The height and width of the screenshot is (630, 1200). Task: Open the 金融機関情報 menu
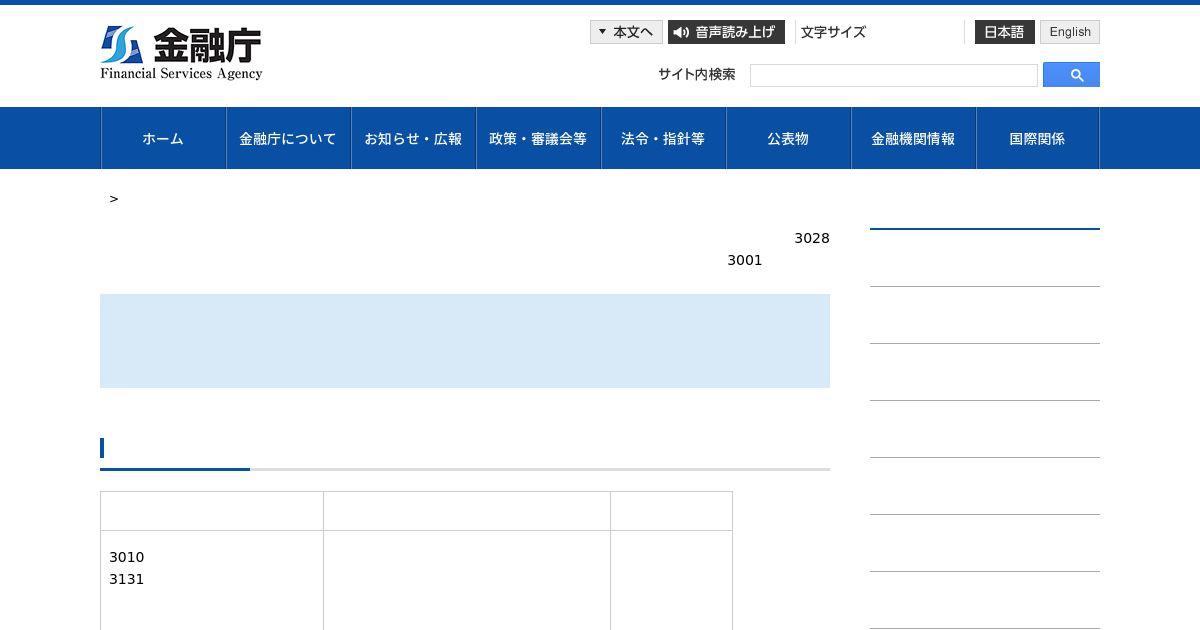pyautogui.click(x=913, y=138)
